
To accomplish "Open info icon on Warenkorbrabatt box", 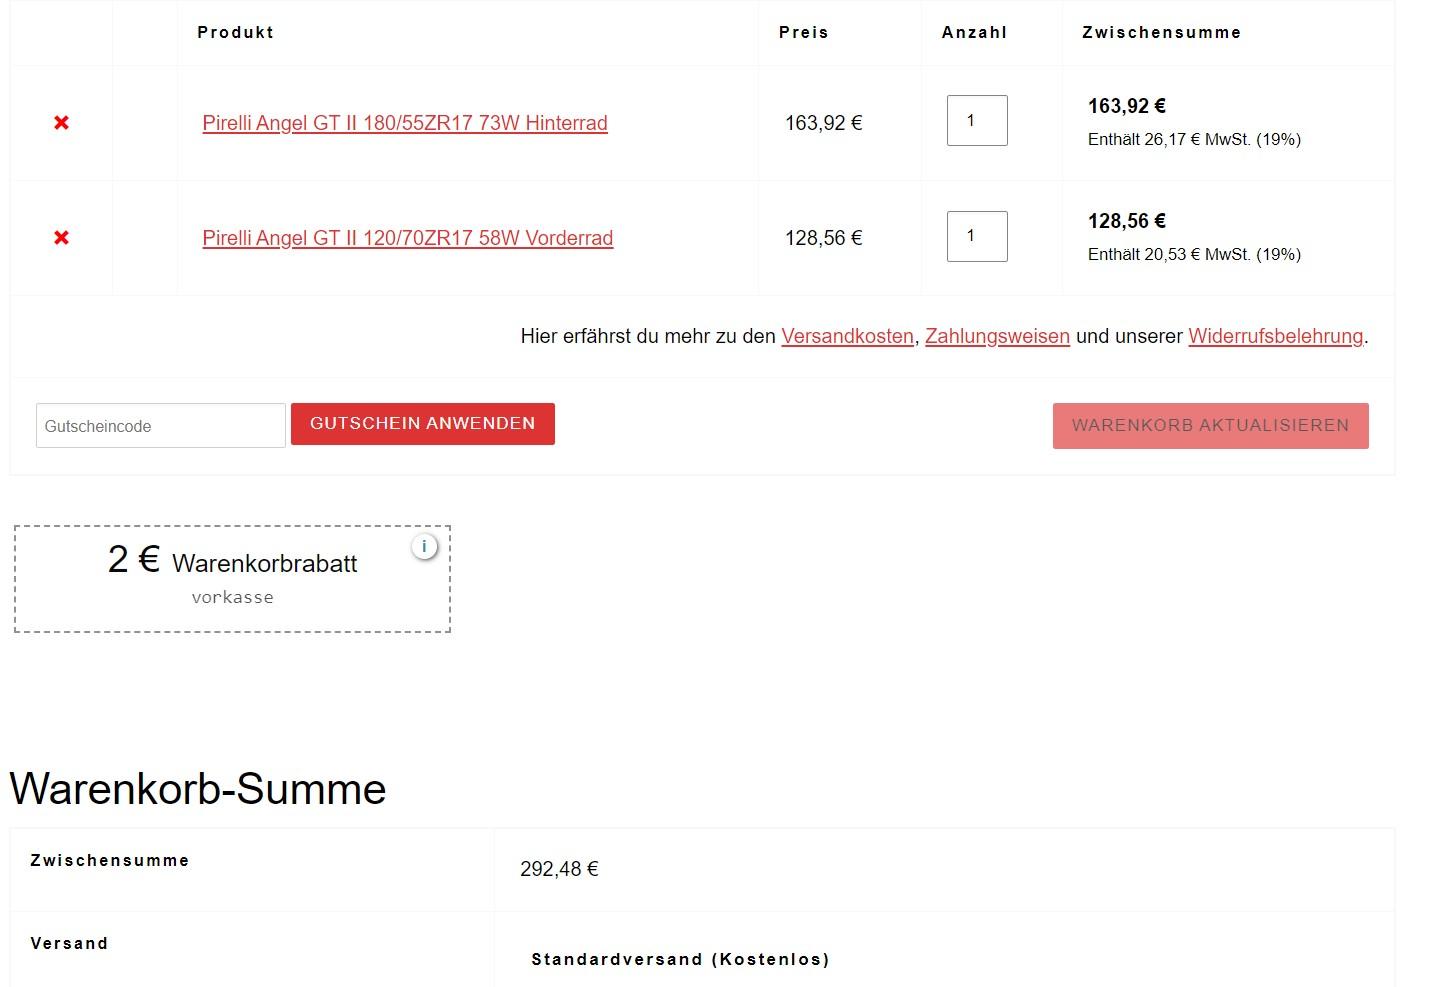I will [424, 546].
